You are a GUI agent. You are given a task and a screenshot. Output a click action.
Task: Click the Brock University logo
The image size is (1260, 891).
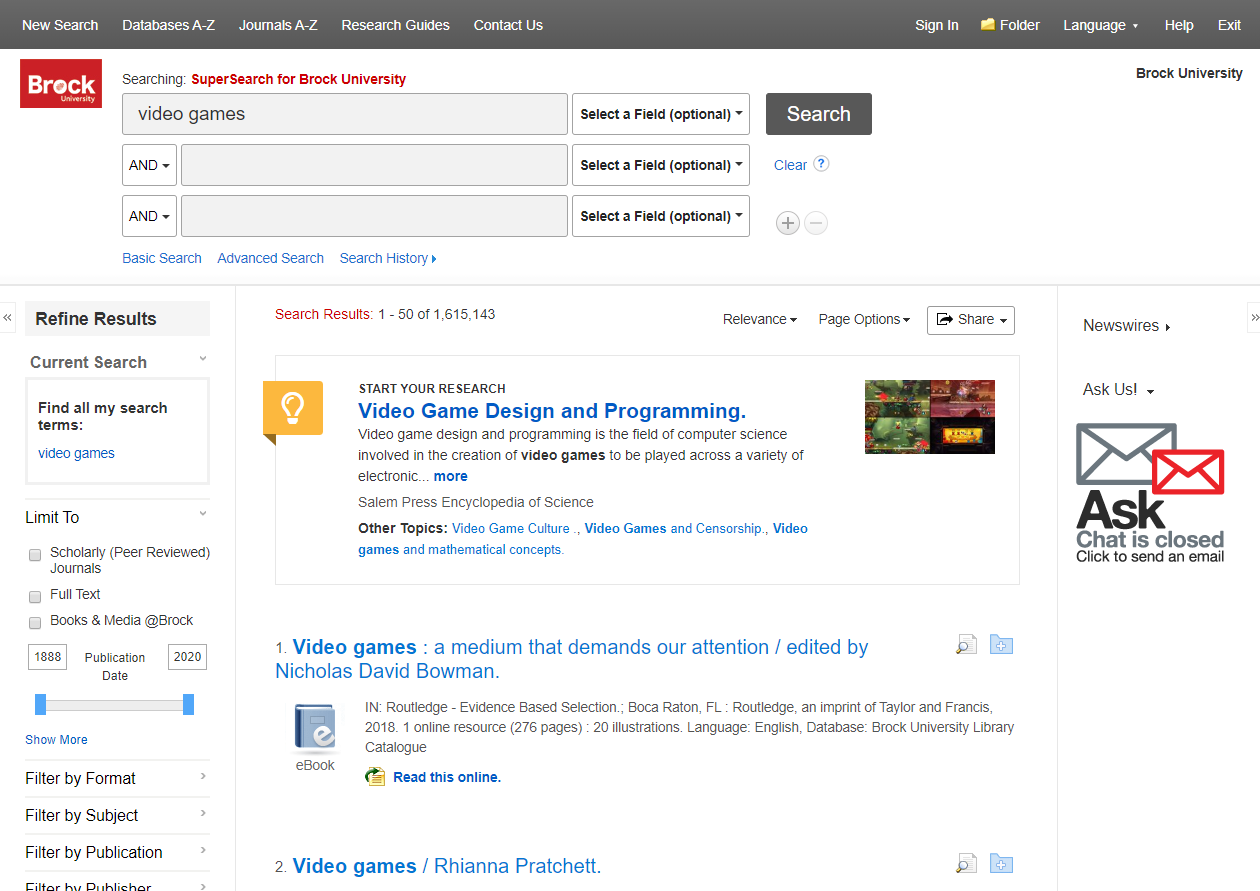pyautogui.click(x=61, y=83)
